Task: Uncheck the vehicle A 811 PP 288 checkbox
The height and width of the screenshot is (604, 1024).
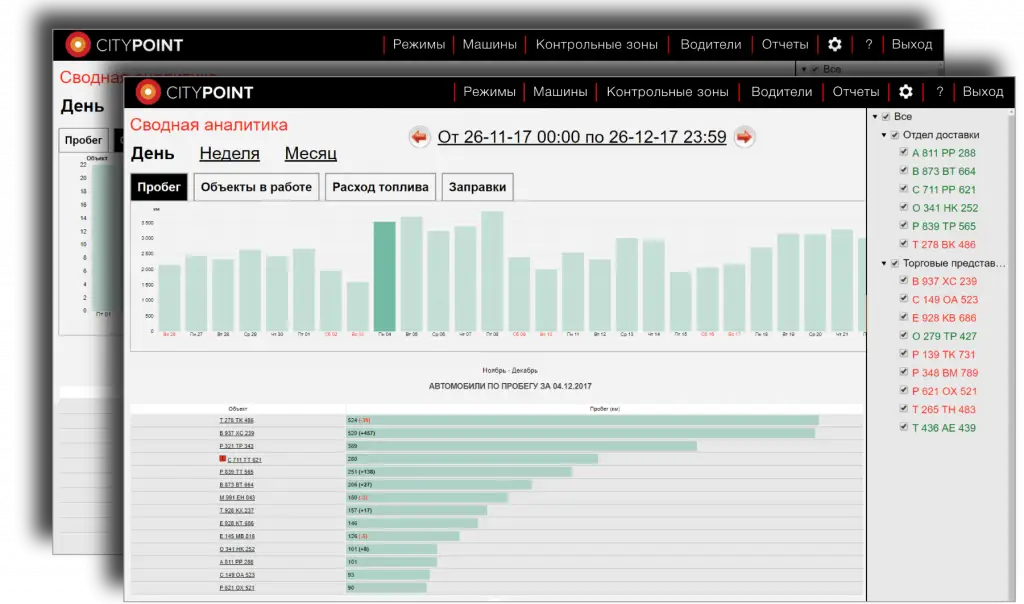Action: 904,153
